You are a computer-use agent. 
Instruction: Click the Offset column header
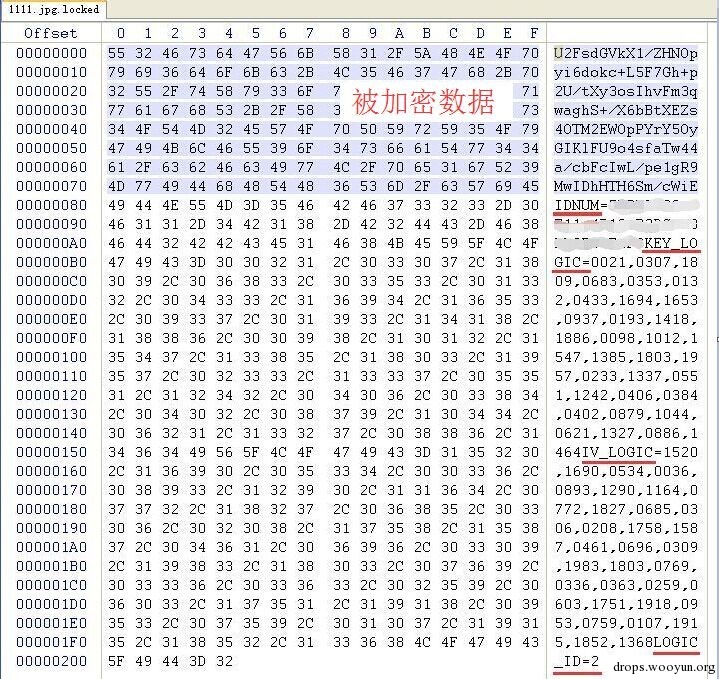[50, 33]
